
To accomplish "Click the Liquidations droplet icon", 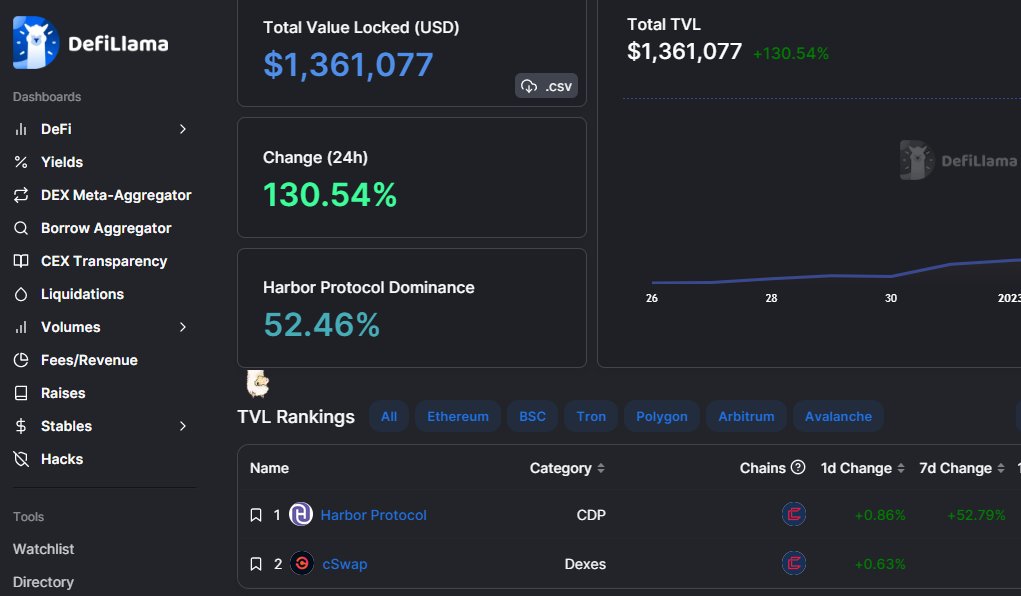I will [21, 294].
